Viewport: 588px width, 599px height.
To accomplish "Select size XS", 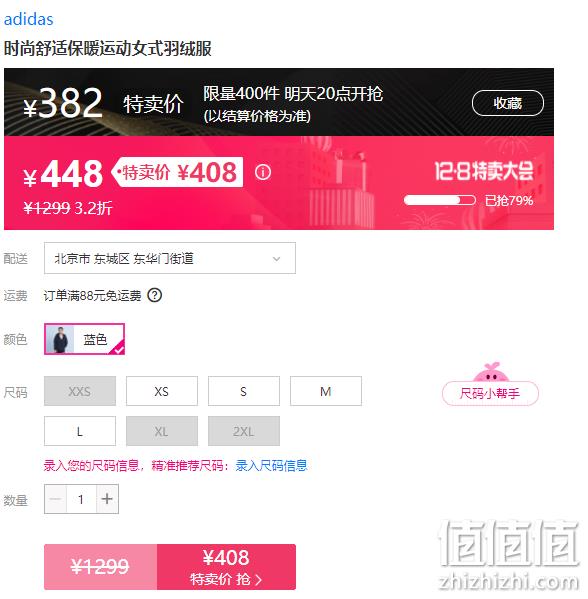I will [x=162, y=391].
